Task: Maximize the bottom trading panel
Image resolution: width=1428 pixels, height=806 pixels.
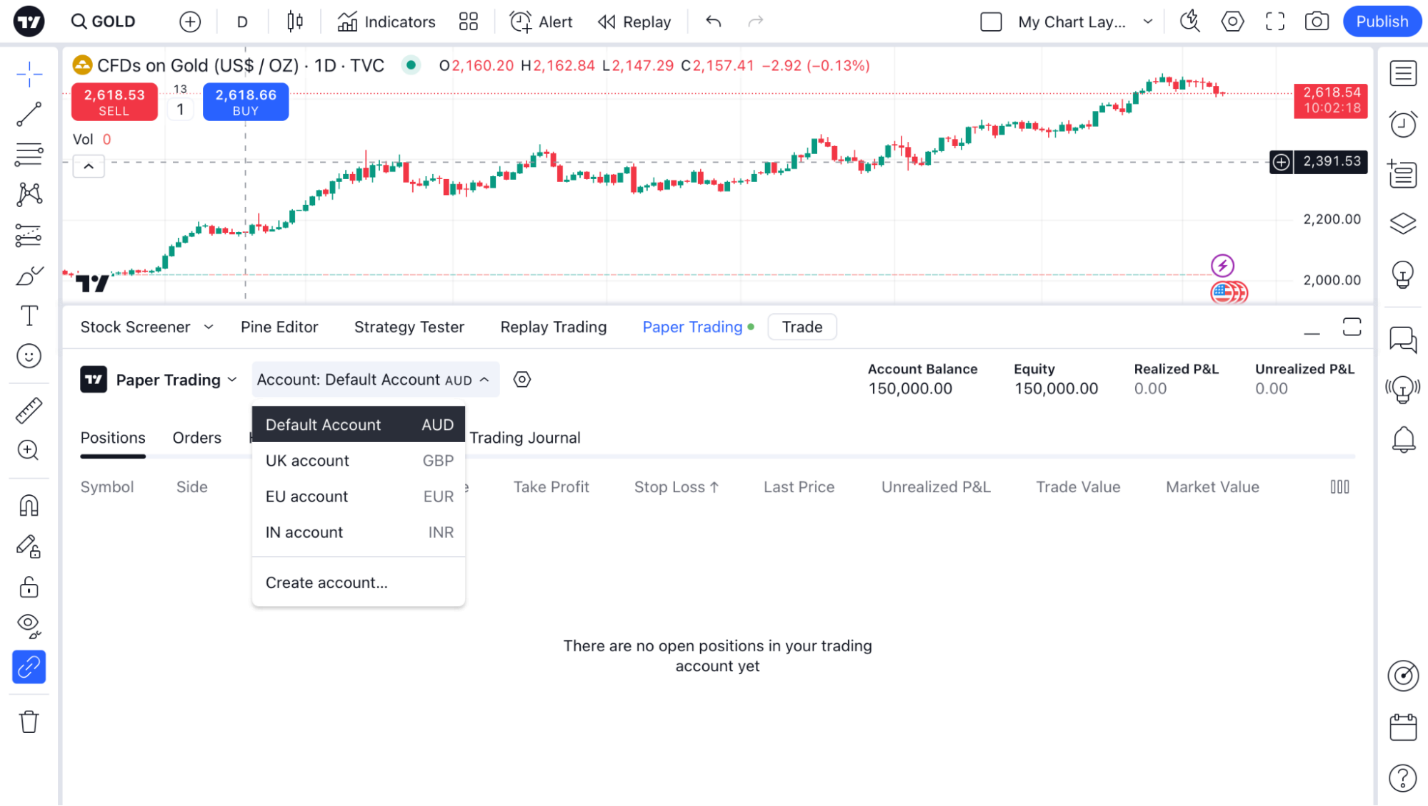Action: coord(1352,327)
